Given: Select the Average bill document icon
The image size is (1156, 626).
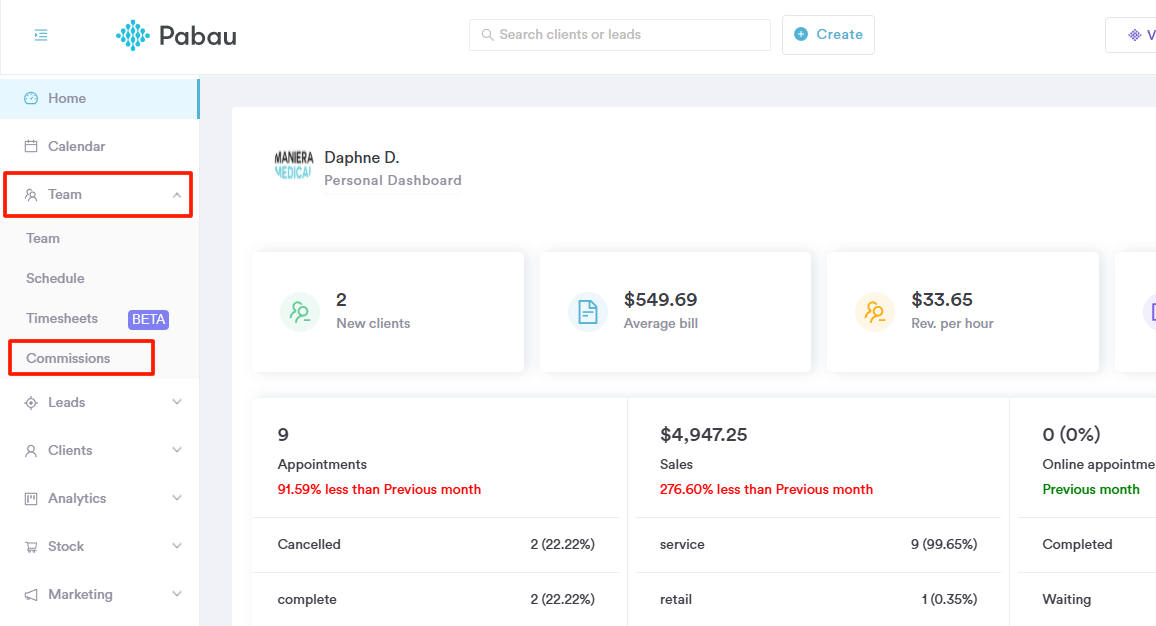Looking at the screenshot, I should 587,312.
